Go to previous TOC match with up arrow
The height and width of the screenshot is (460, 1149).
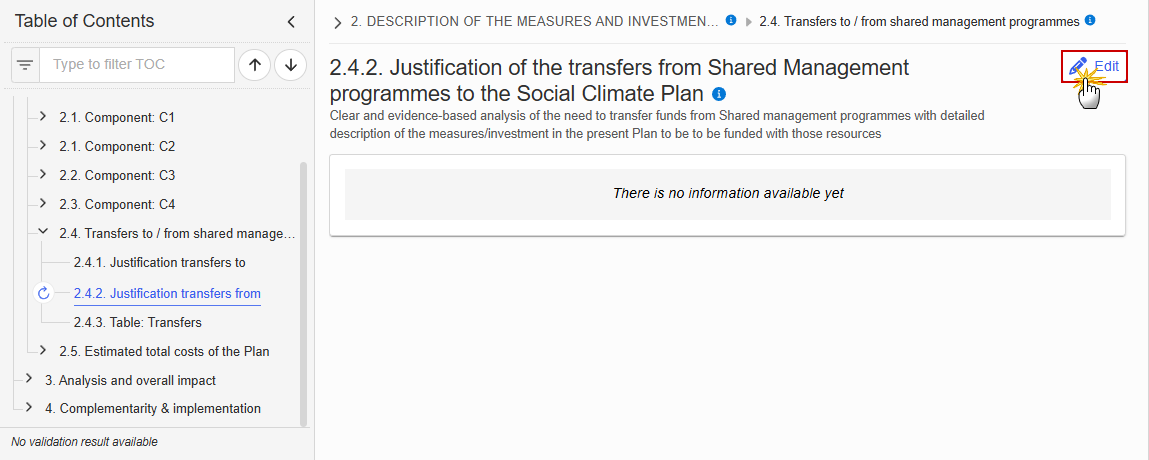[255, 65]
